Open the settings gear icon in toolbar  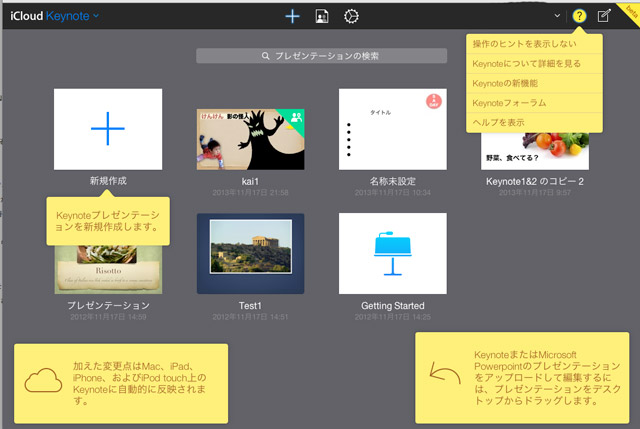click(x=351, y=16)
